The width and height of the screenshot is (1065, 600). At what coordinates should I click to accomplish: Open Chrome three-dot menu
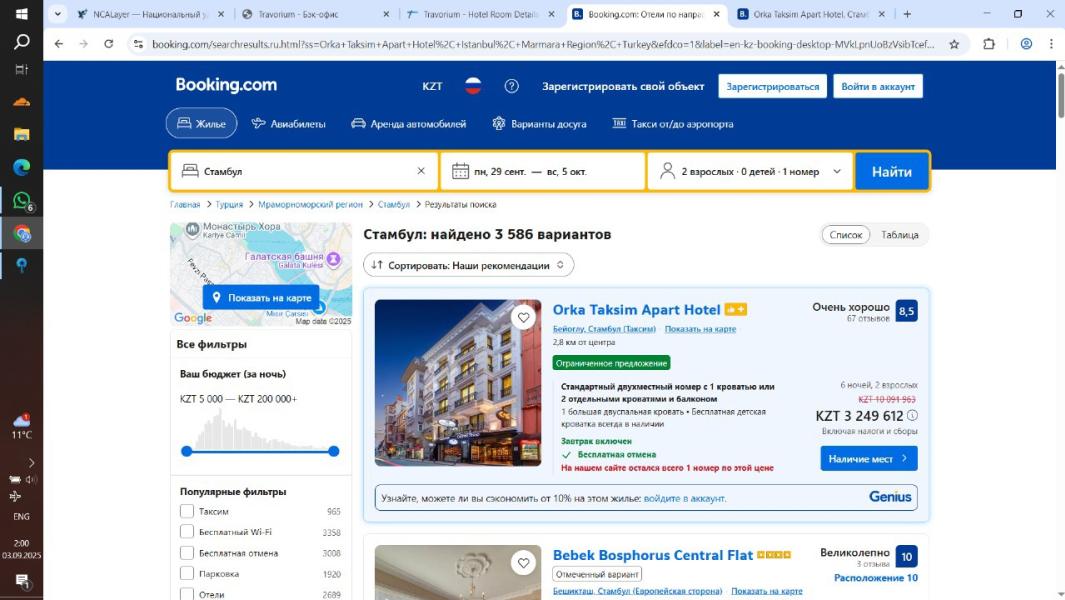coord(1051,44)
